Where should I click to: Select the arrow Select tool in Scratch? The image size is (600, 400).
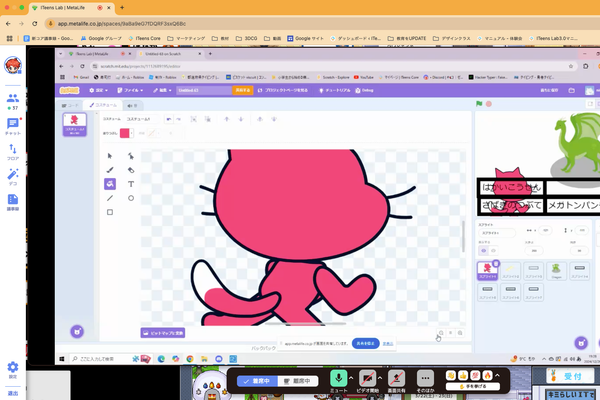pyautogui.click(x=110, y=156)
